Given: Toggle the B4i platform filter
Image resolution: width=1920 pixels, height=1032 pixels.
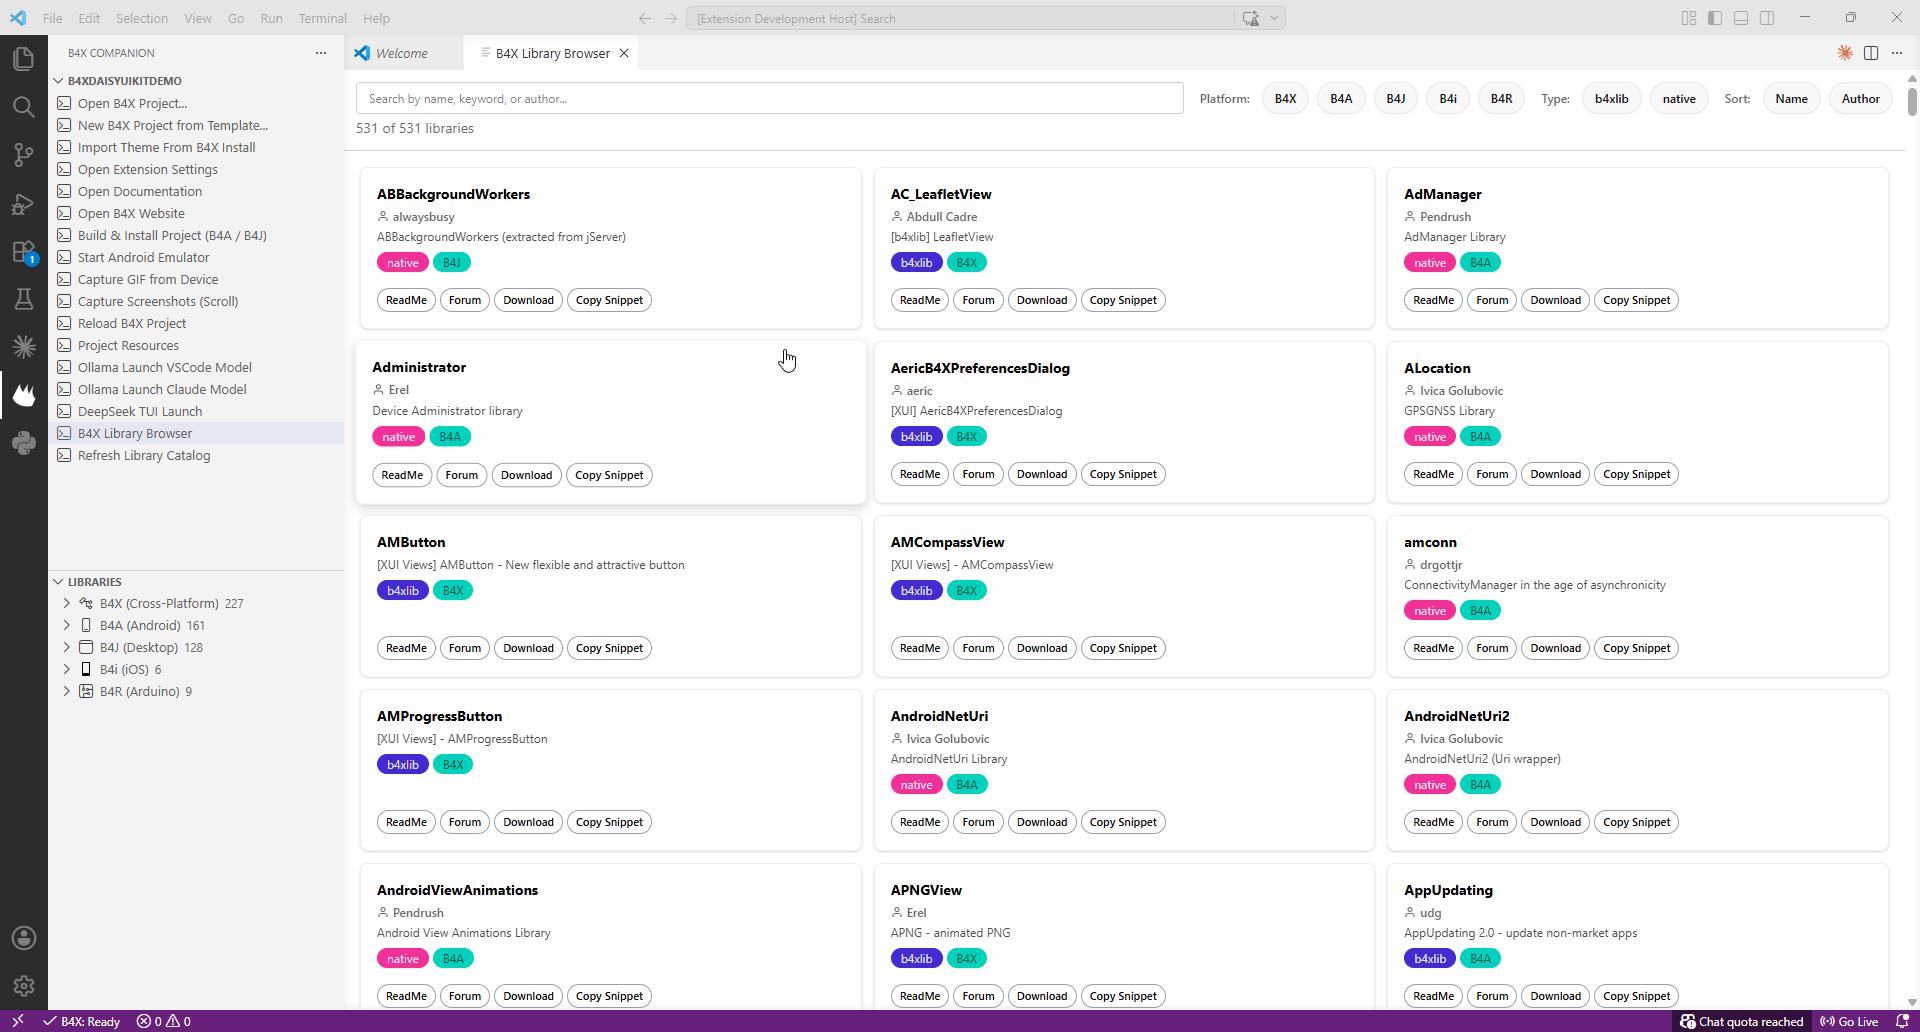Looking at the screenshot, I should point(1448,99).
